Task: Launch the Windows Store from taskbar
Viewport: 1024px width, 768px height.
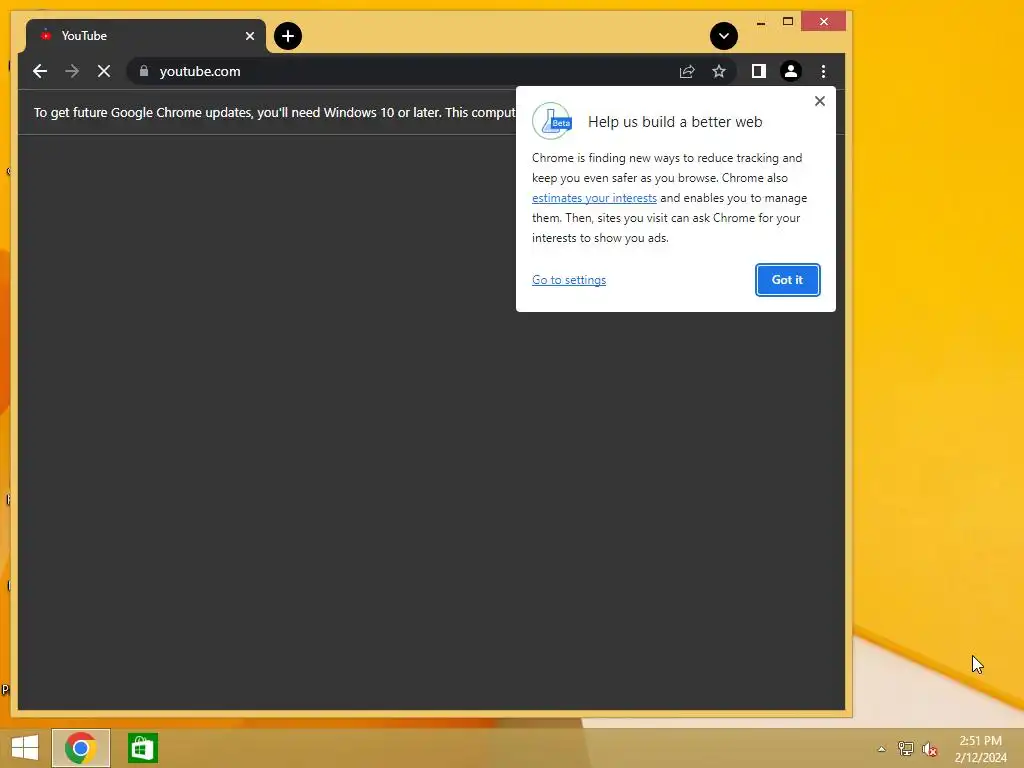Action: 142,748
